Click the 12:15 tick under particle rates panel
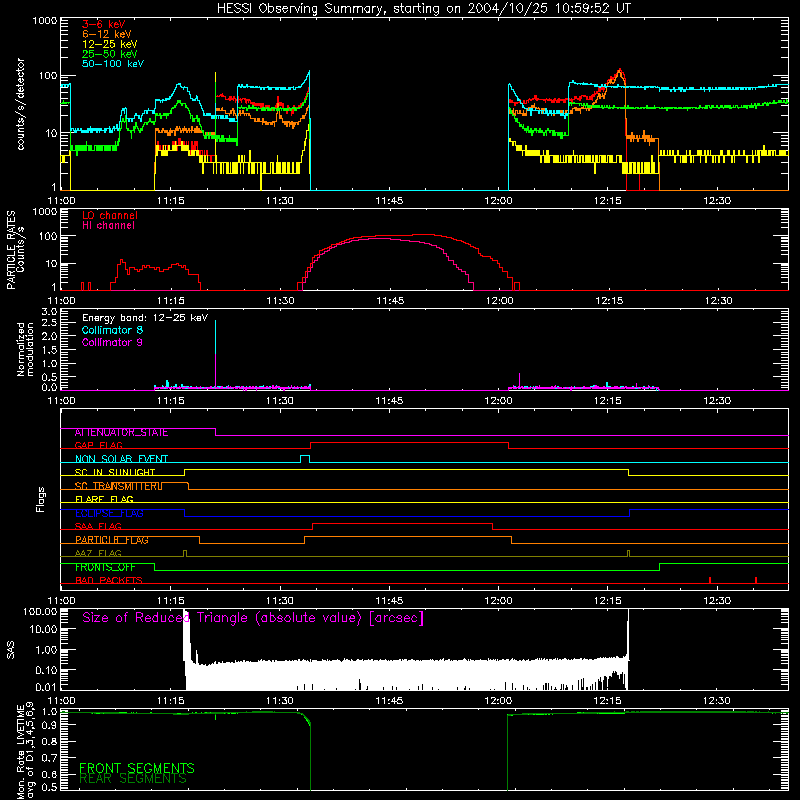Viewport: 800px width, 800px height. point(609,301)
